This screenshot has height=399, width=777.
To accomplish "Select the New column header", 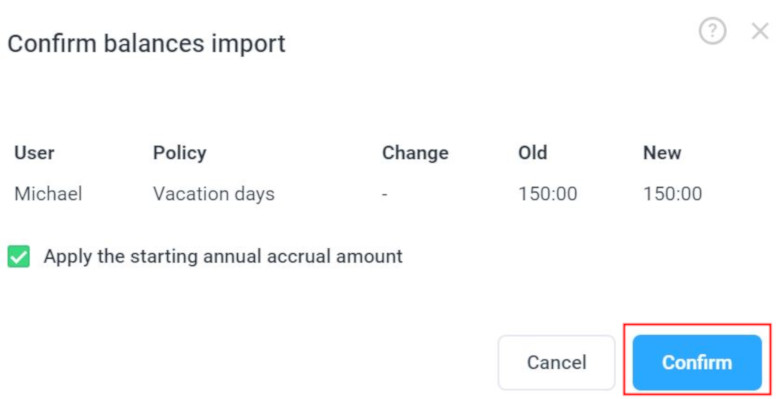I will click(662, 153).
